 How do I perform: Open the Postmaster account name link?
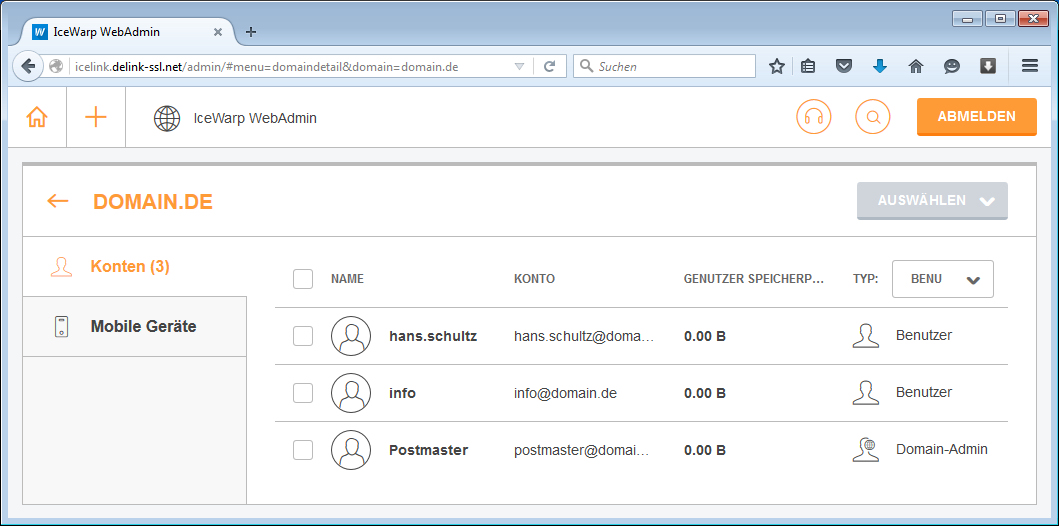coord(428,450)
